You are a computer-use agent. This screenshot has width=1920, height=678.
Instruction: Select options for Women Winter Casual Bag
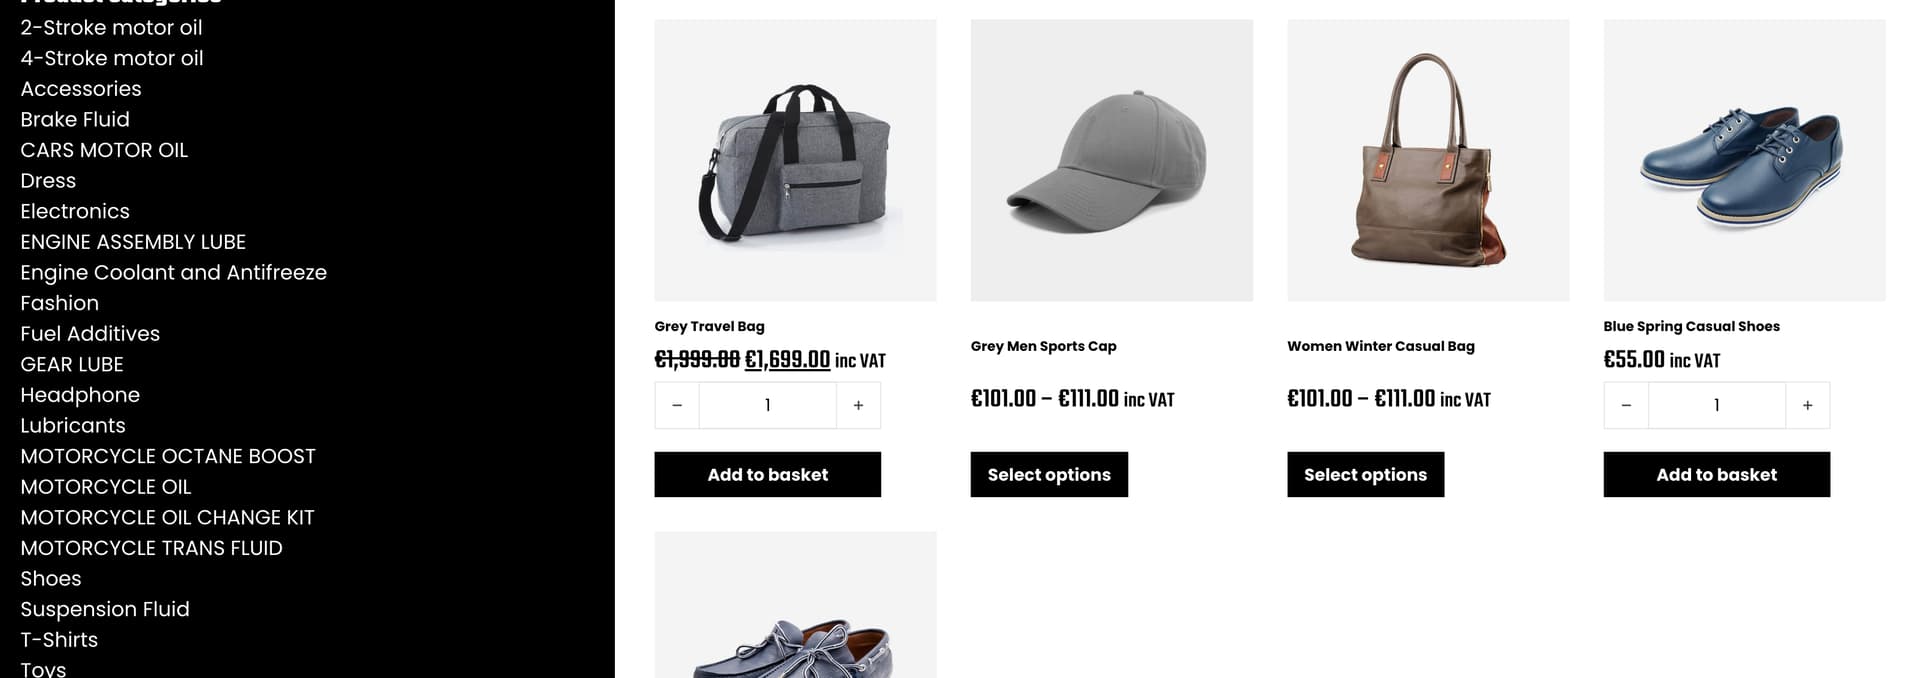pos(1365,474)
